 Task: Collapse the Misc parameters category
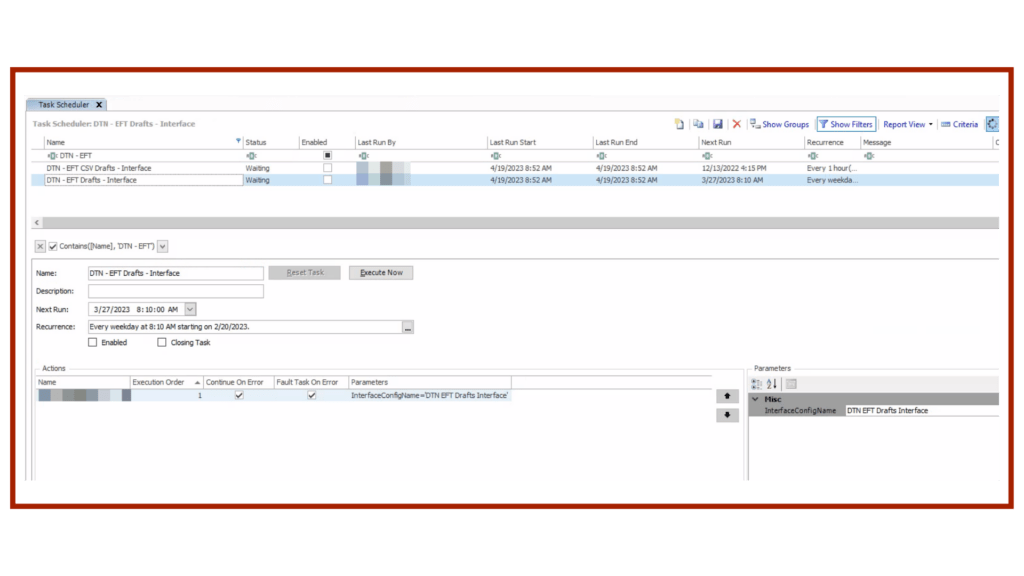(755, 399)
